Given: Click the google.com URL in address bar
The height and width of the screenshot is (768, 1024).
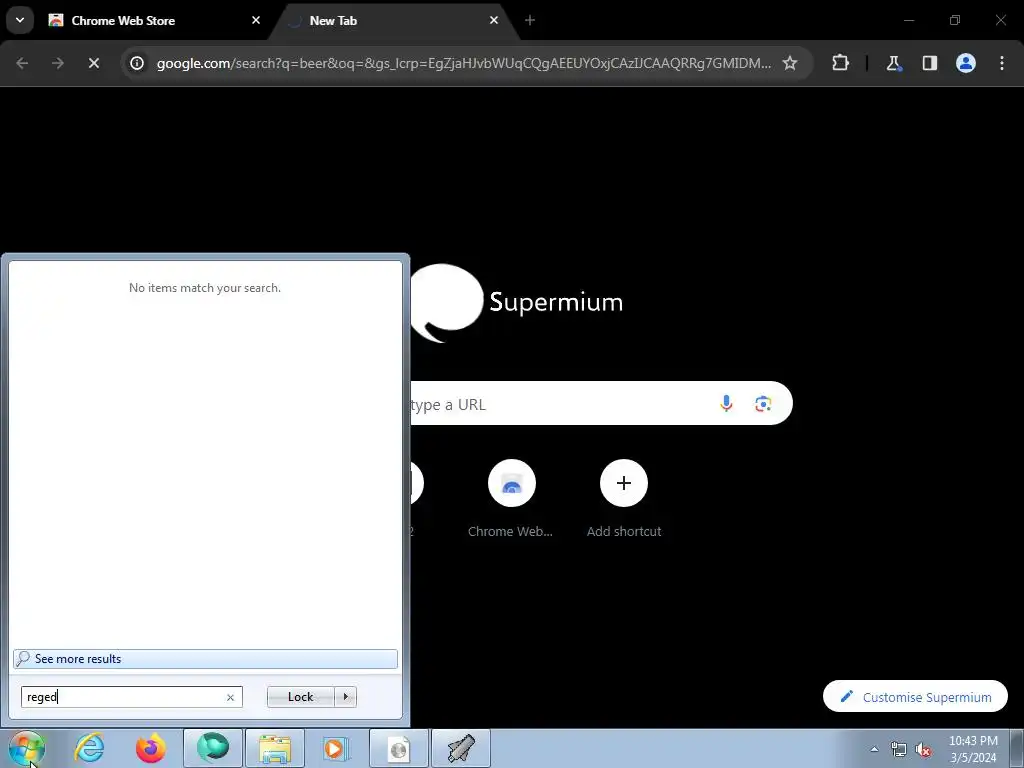Looking at the screenshot, I should [464, 63].
